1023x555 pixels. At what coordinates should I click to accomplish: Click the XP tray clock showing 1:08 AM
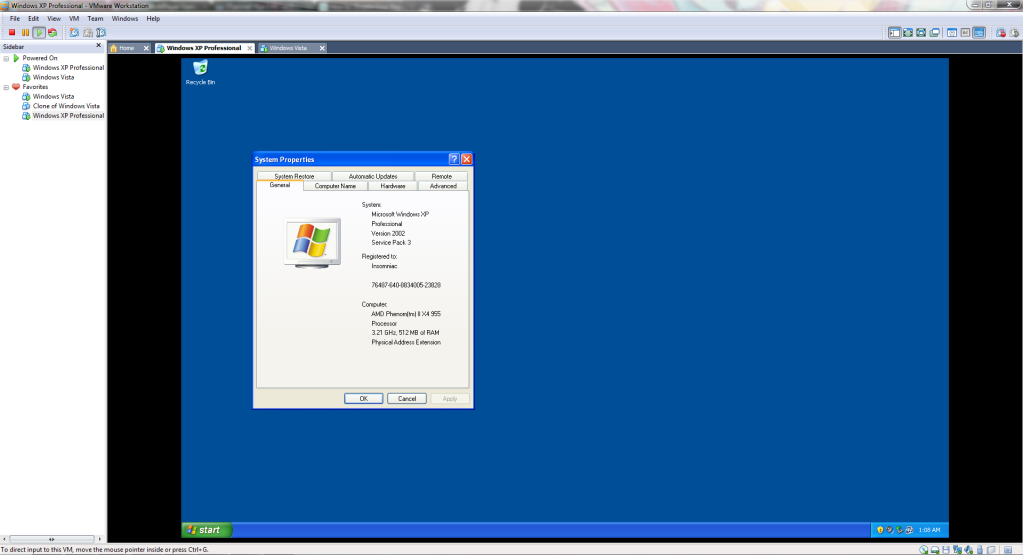[929, 530]
